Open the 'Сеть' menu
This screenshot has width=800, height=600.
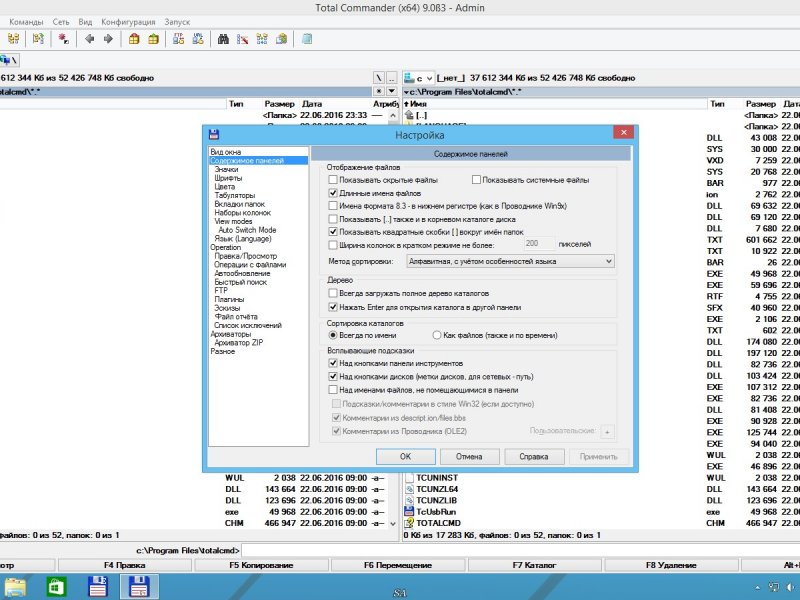(x=61, y=22)
